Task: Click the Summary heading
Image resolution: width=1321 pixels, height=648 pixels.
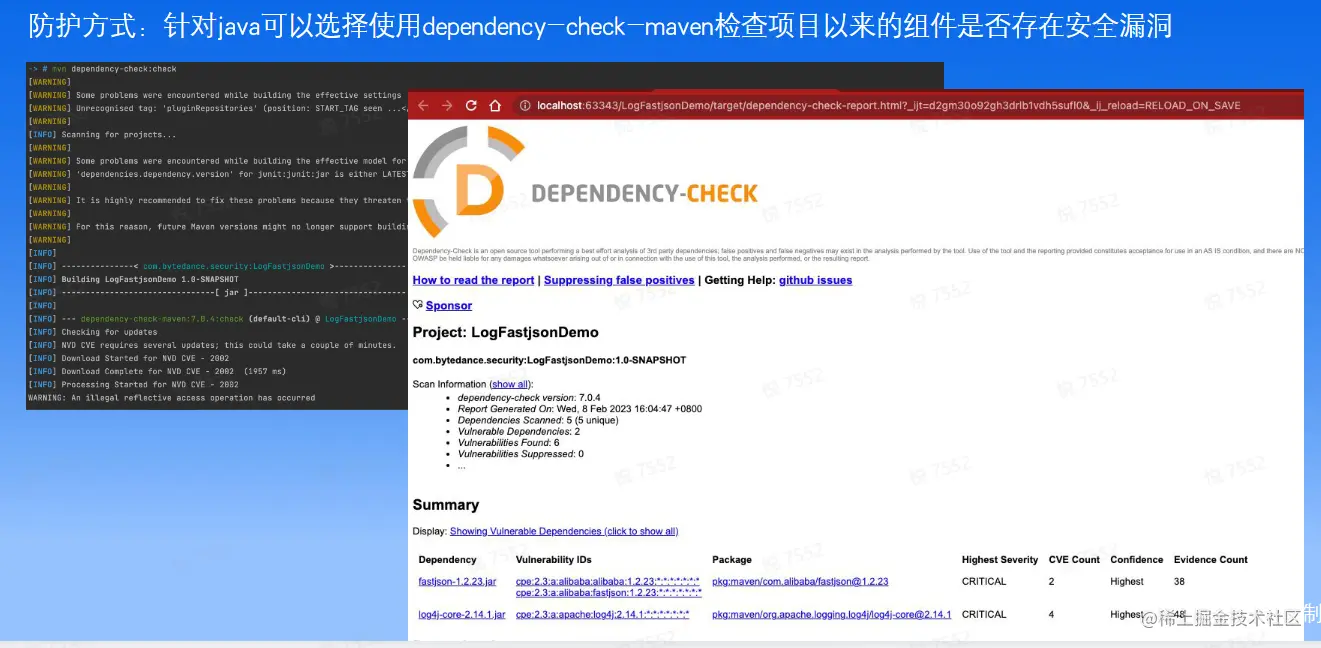Action: tap(446, 505)
